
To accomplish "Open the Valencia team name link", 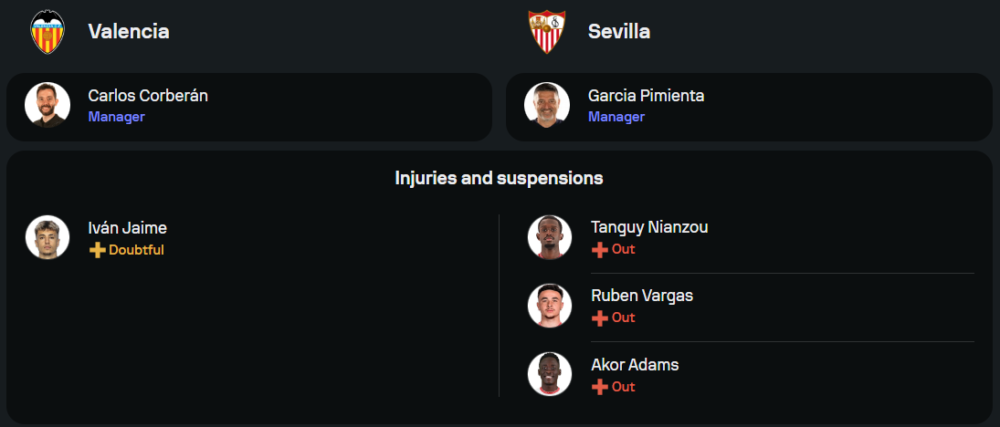I will (x=128, y=32).
